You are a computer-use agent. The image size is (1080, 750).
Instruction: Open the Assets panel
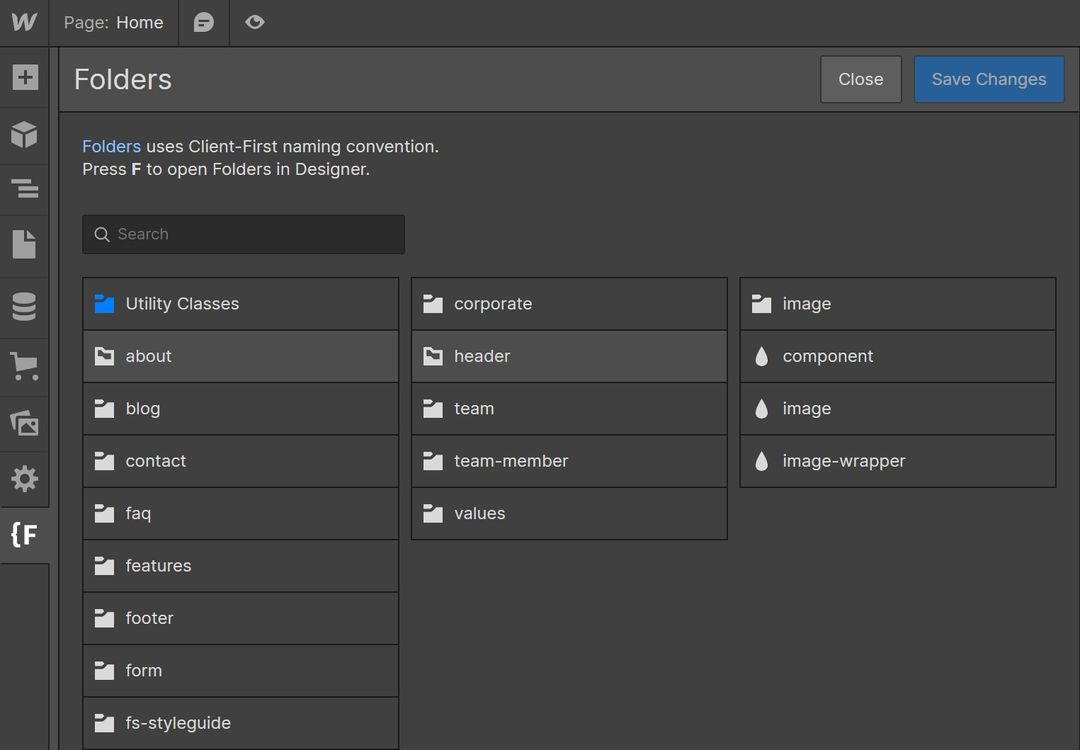coord(24,423)
